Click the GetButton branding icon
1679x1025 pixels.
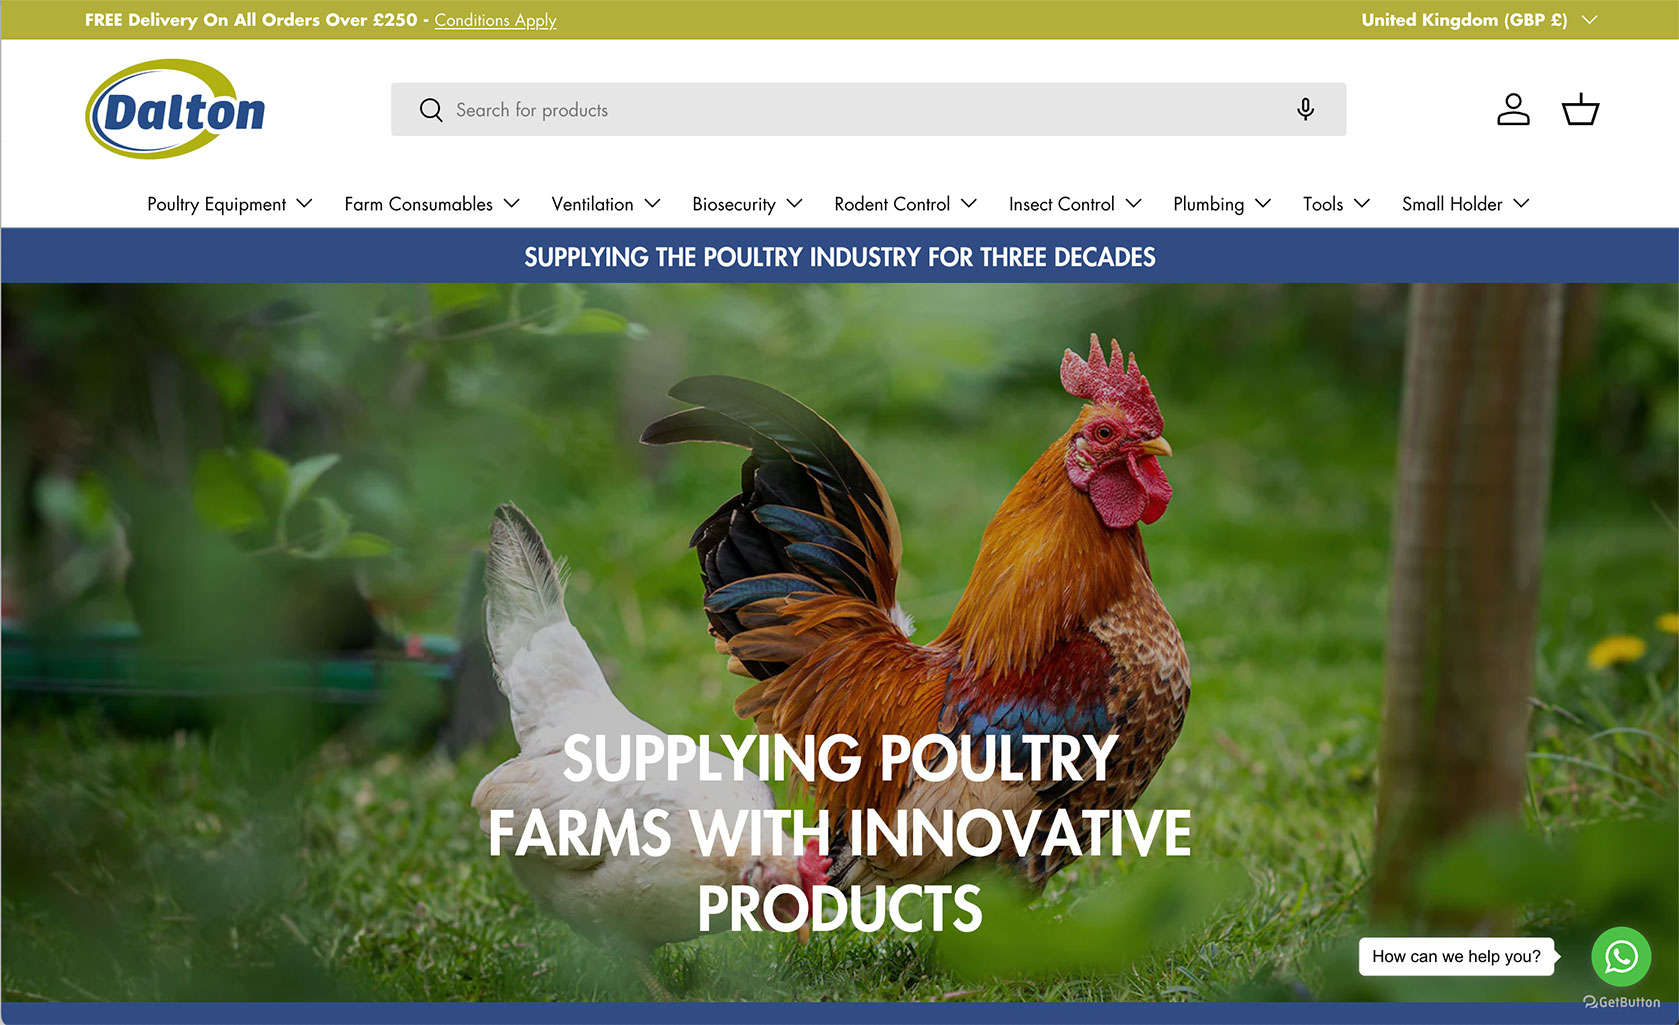[1622, 1002]
